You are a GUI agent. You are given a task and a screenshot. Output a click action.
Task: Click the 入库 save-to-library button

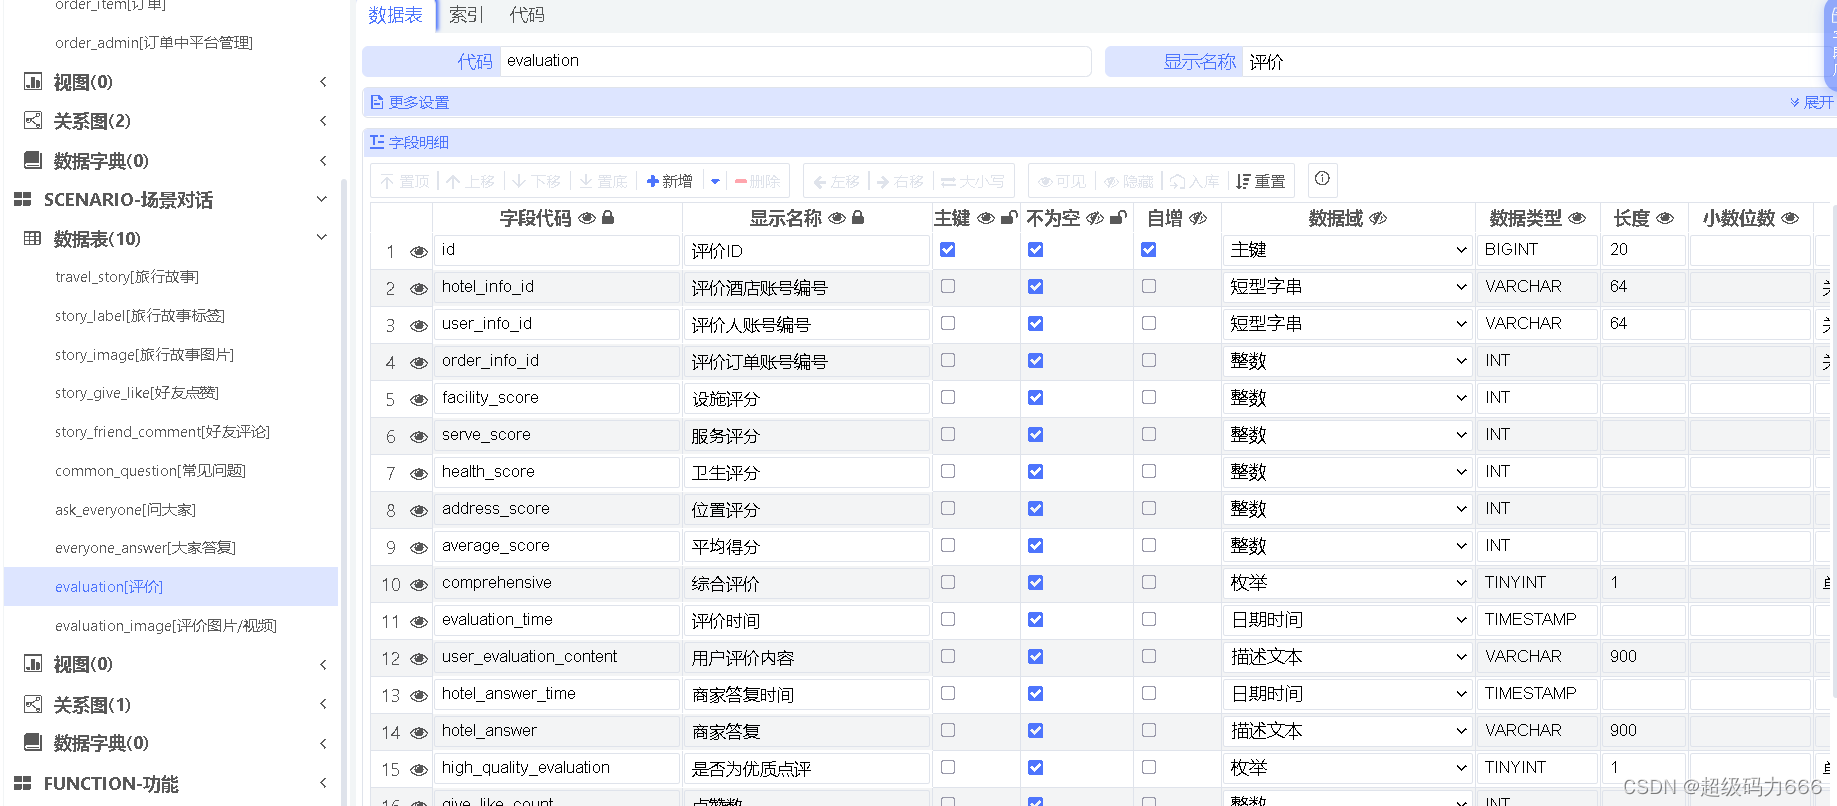1195,181
